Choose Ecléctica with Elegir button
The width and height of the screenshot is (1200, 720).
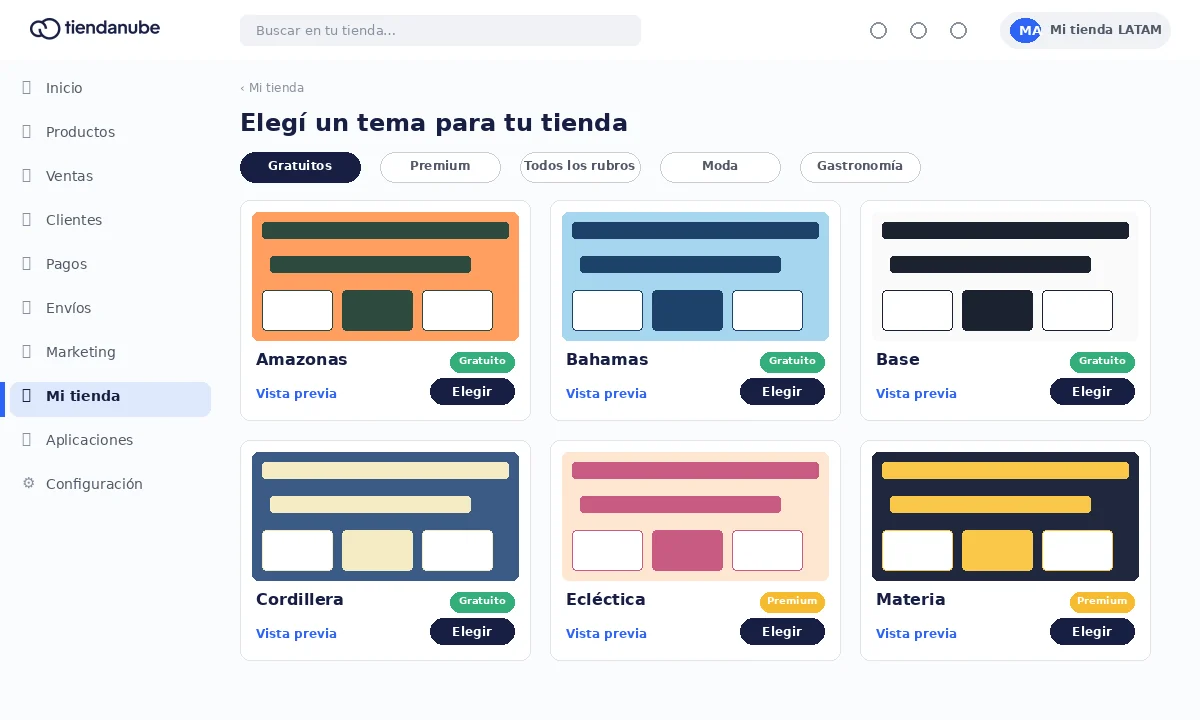point(782,632)
